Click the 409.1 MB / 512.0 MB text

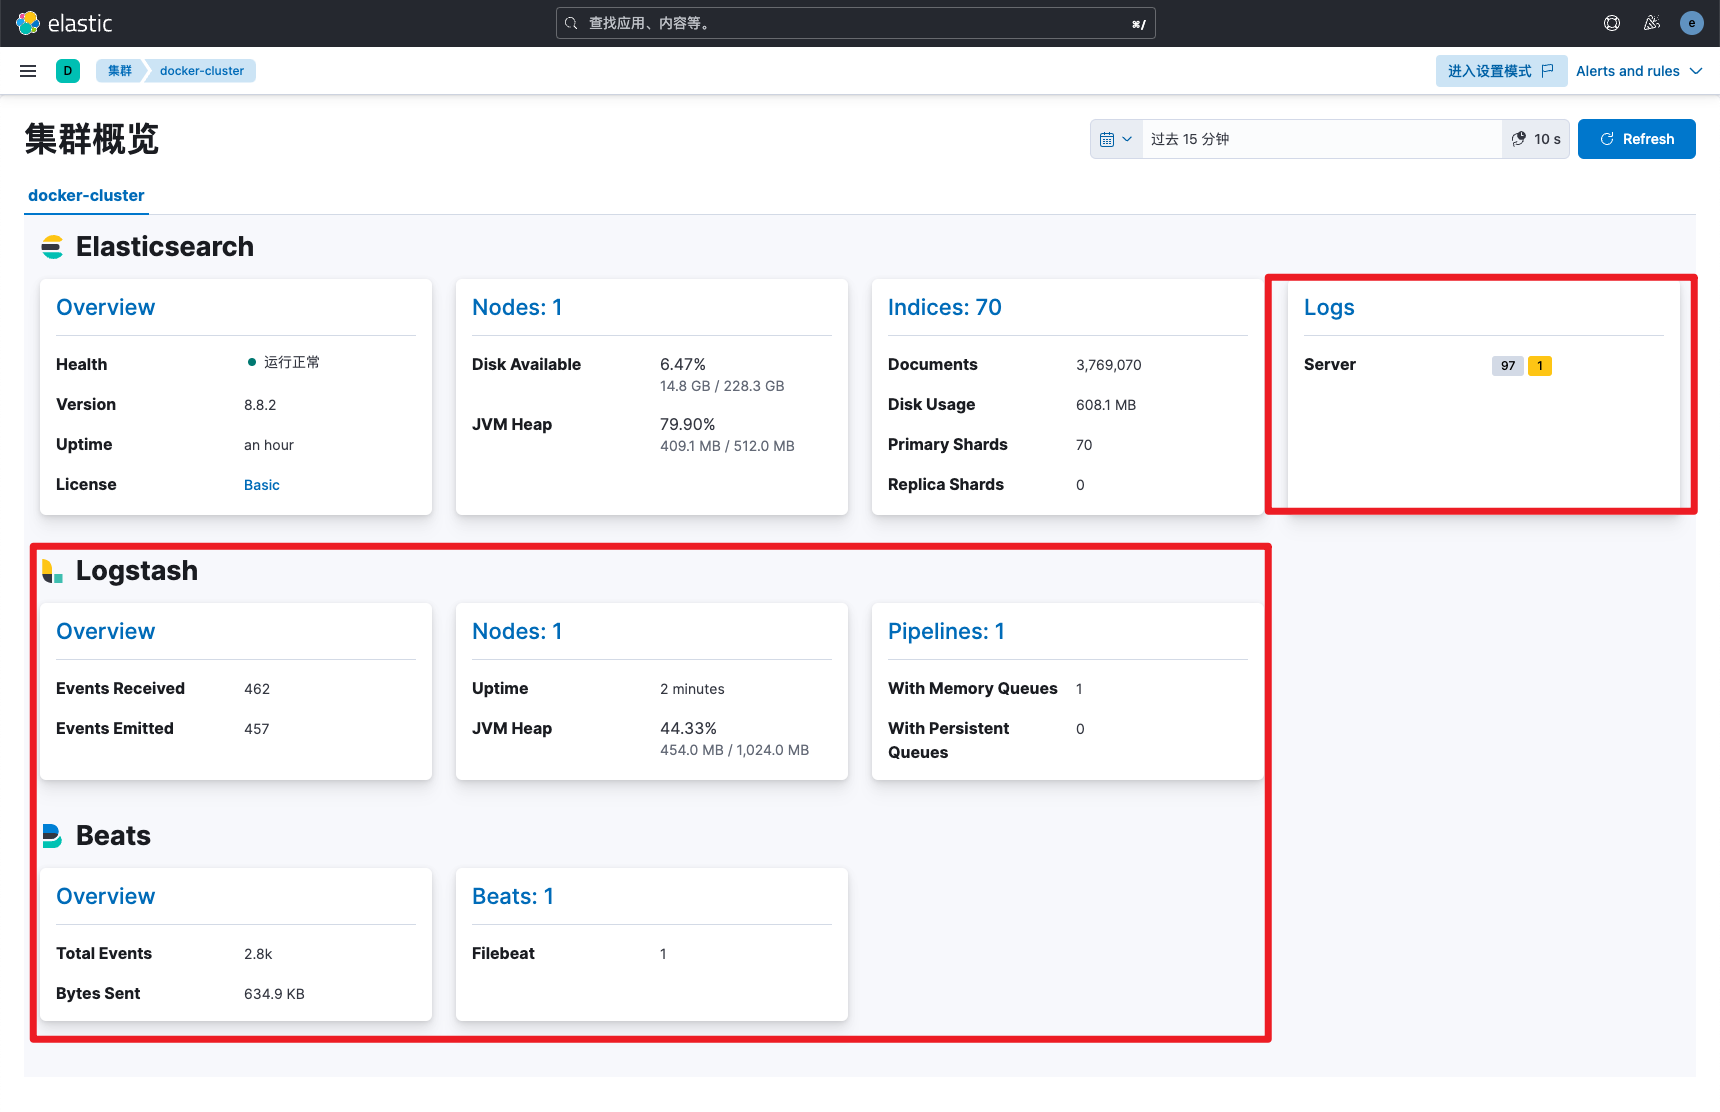click(x=727, y=446)
